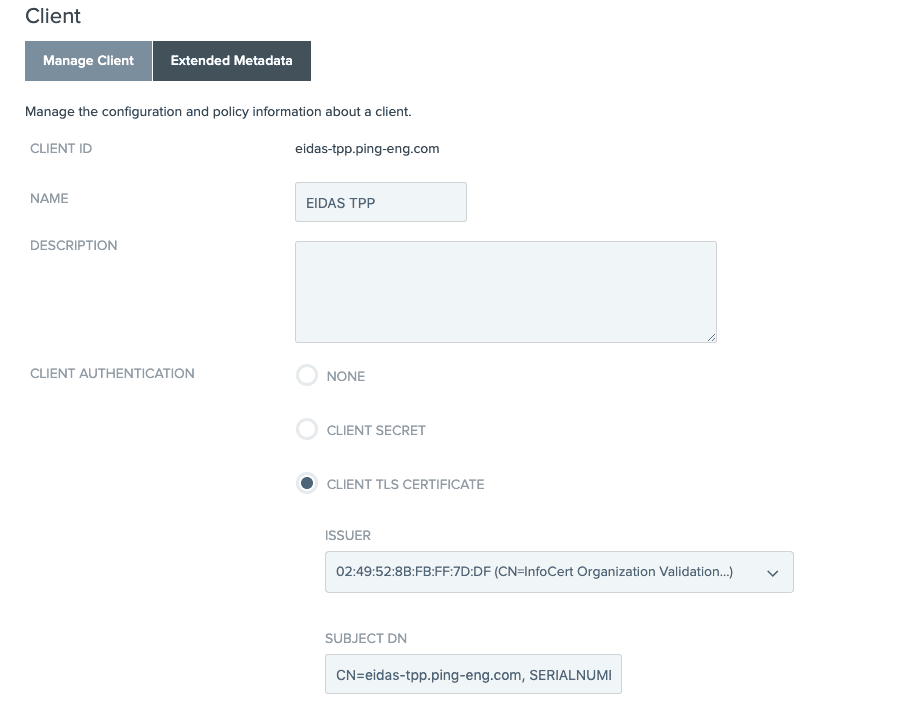
Task: Switch to the Manage Client tab
Action: [x=88, y=61]
